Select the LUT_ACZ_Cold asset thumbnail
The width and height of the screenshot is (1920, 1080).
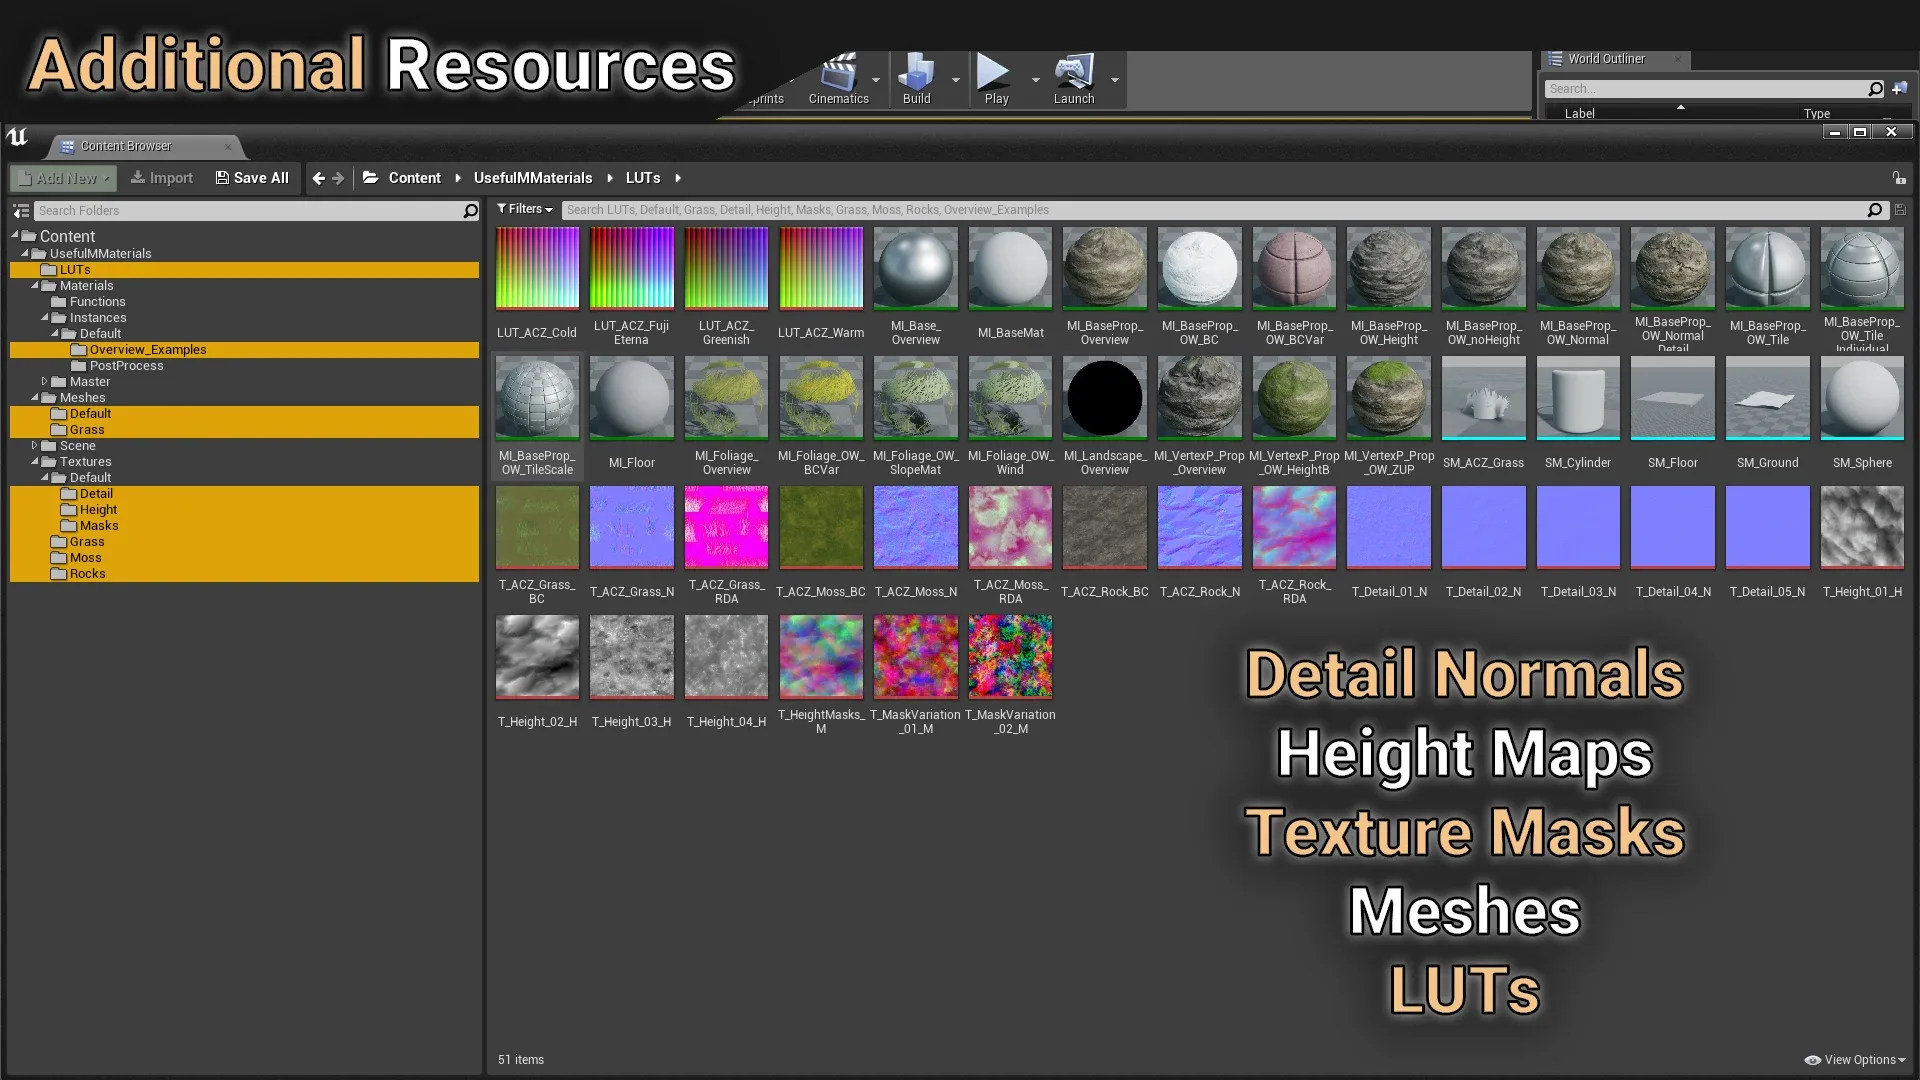537,268
